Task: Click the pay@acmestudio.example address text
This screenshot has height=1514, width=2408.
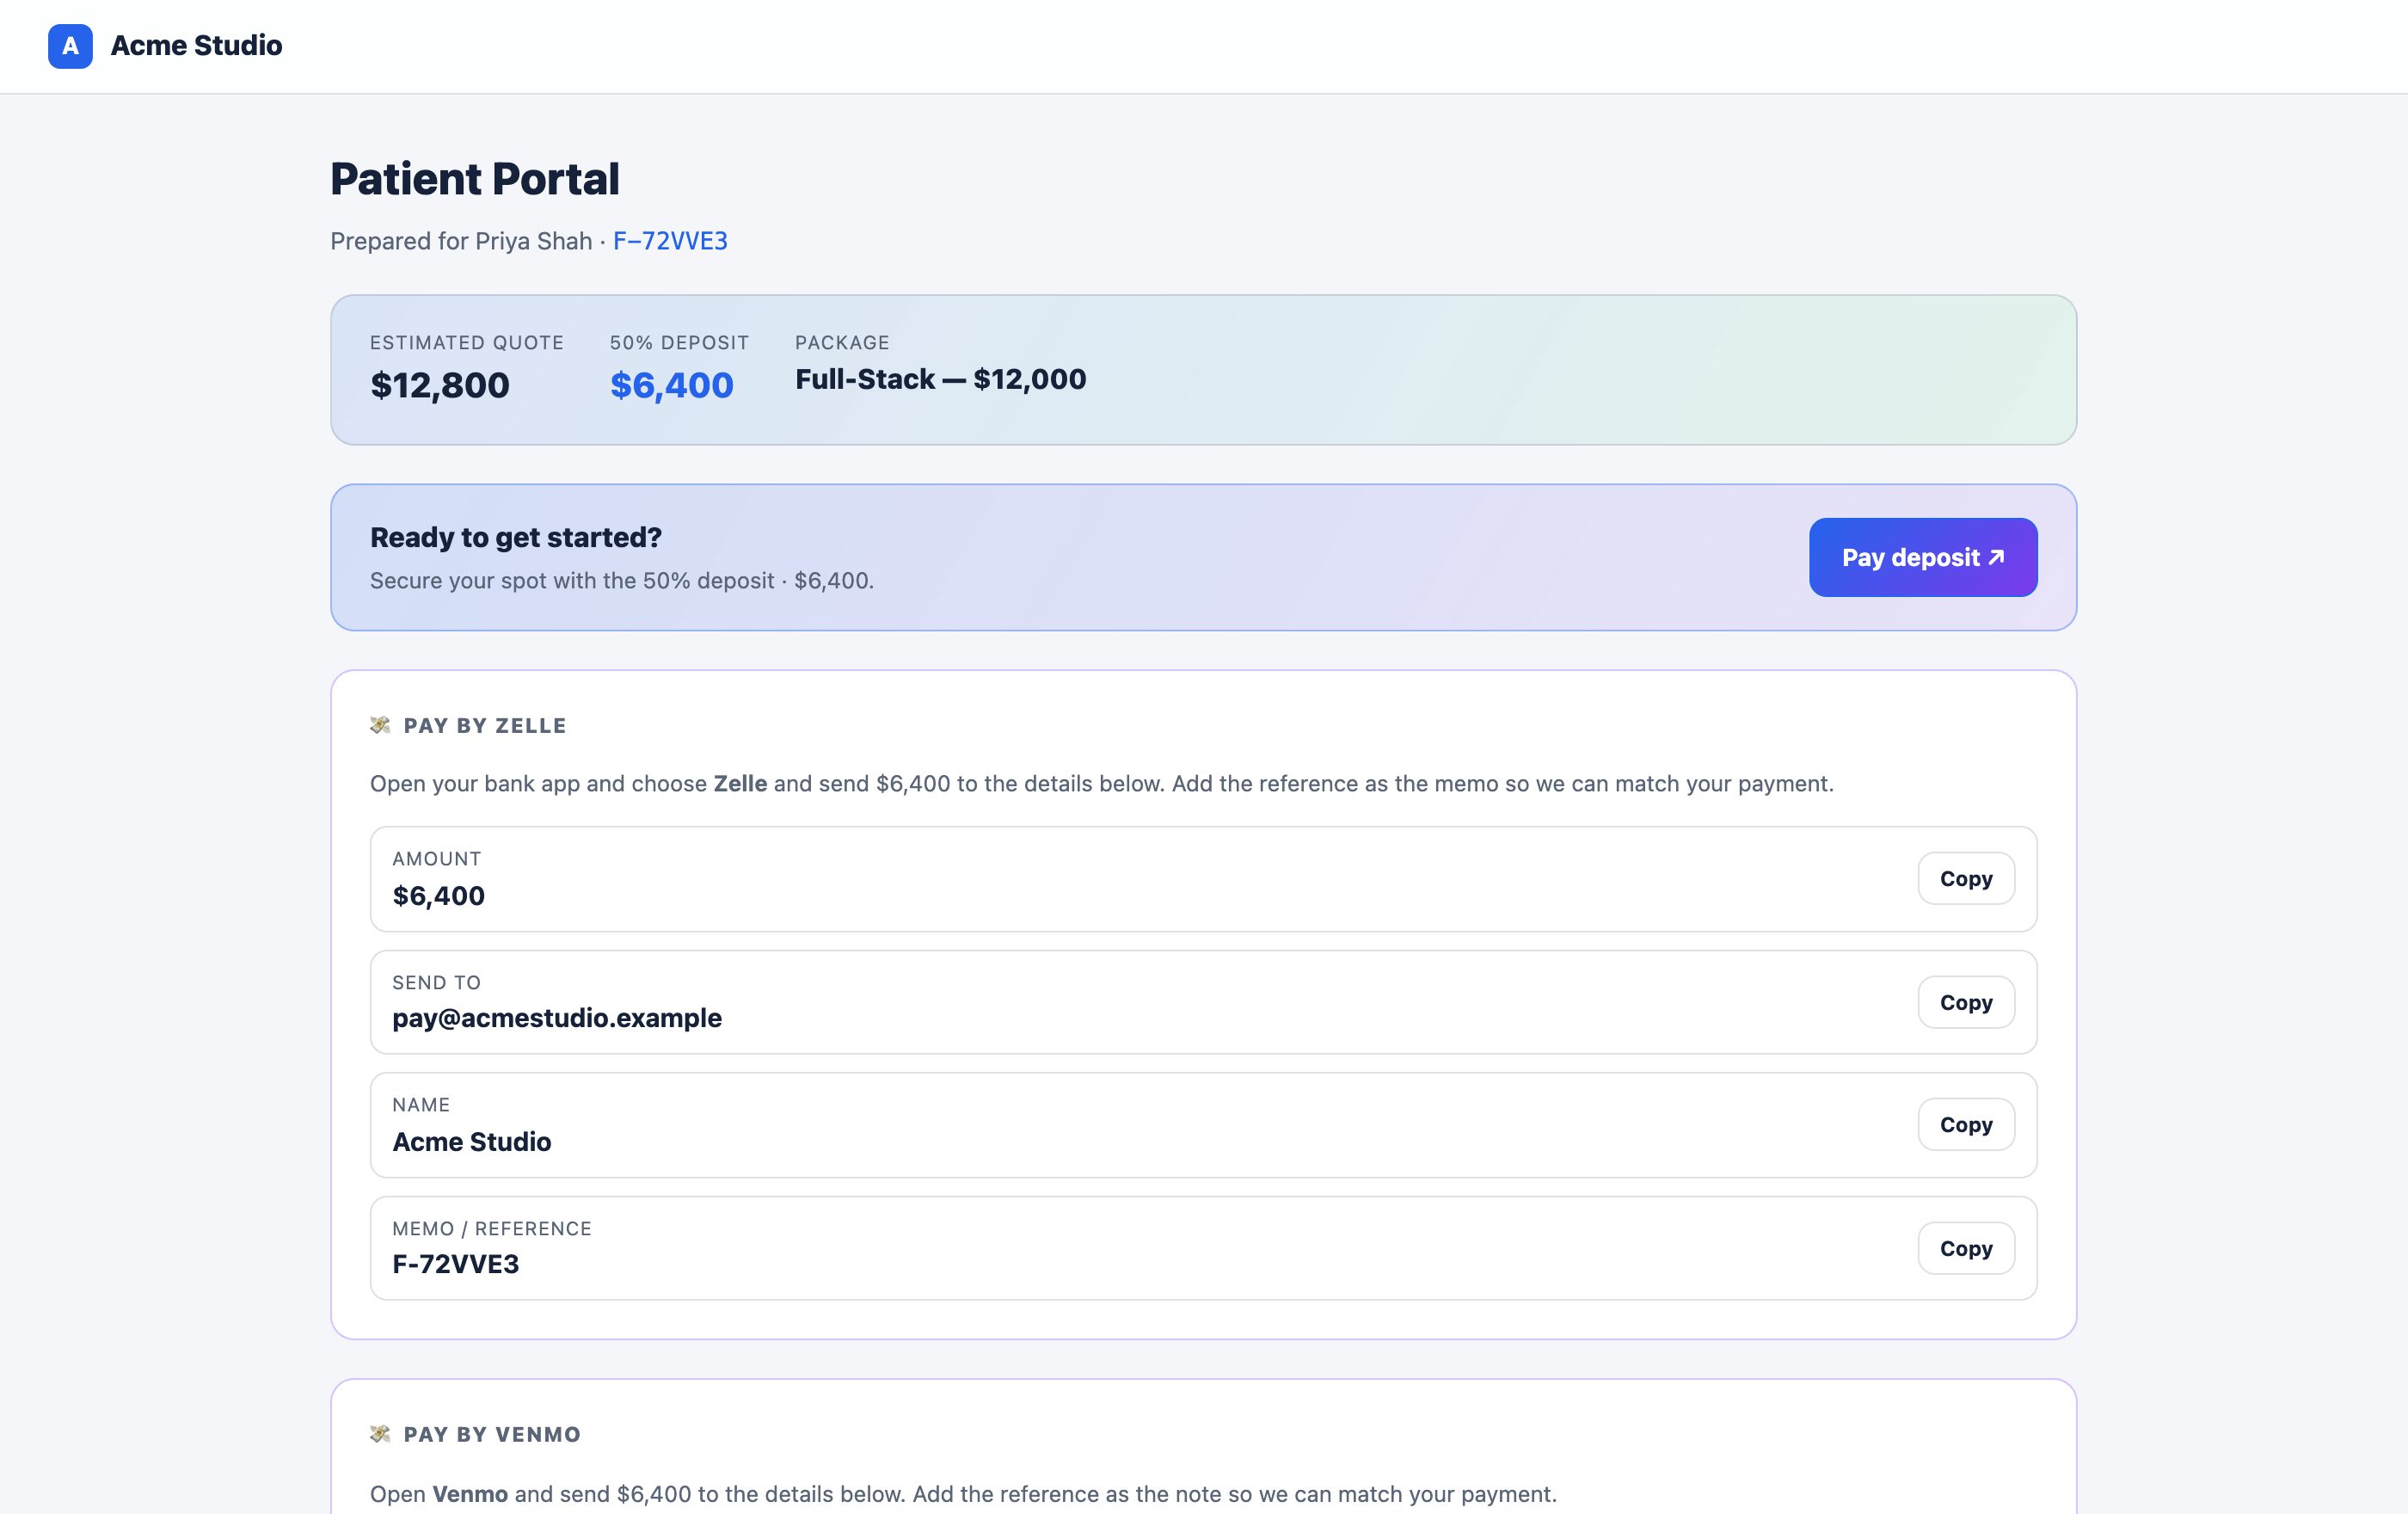Action: [x=557, y=1018]
